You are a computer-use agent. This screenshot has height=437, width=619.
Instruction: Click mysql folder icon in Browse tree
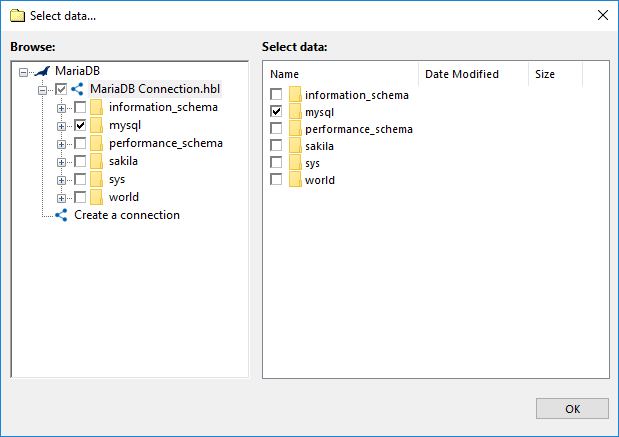(x=96, y=126)
